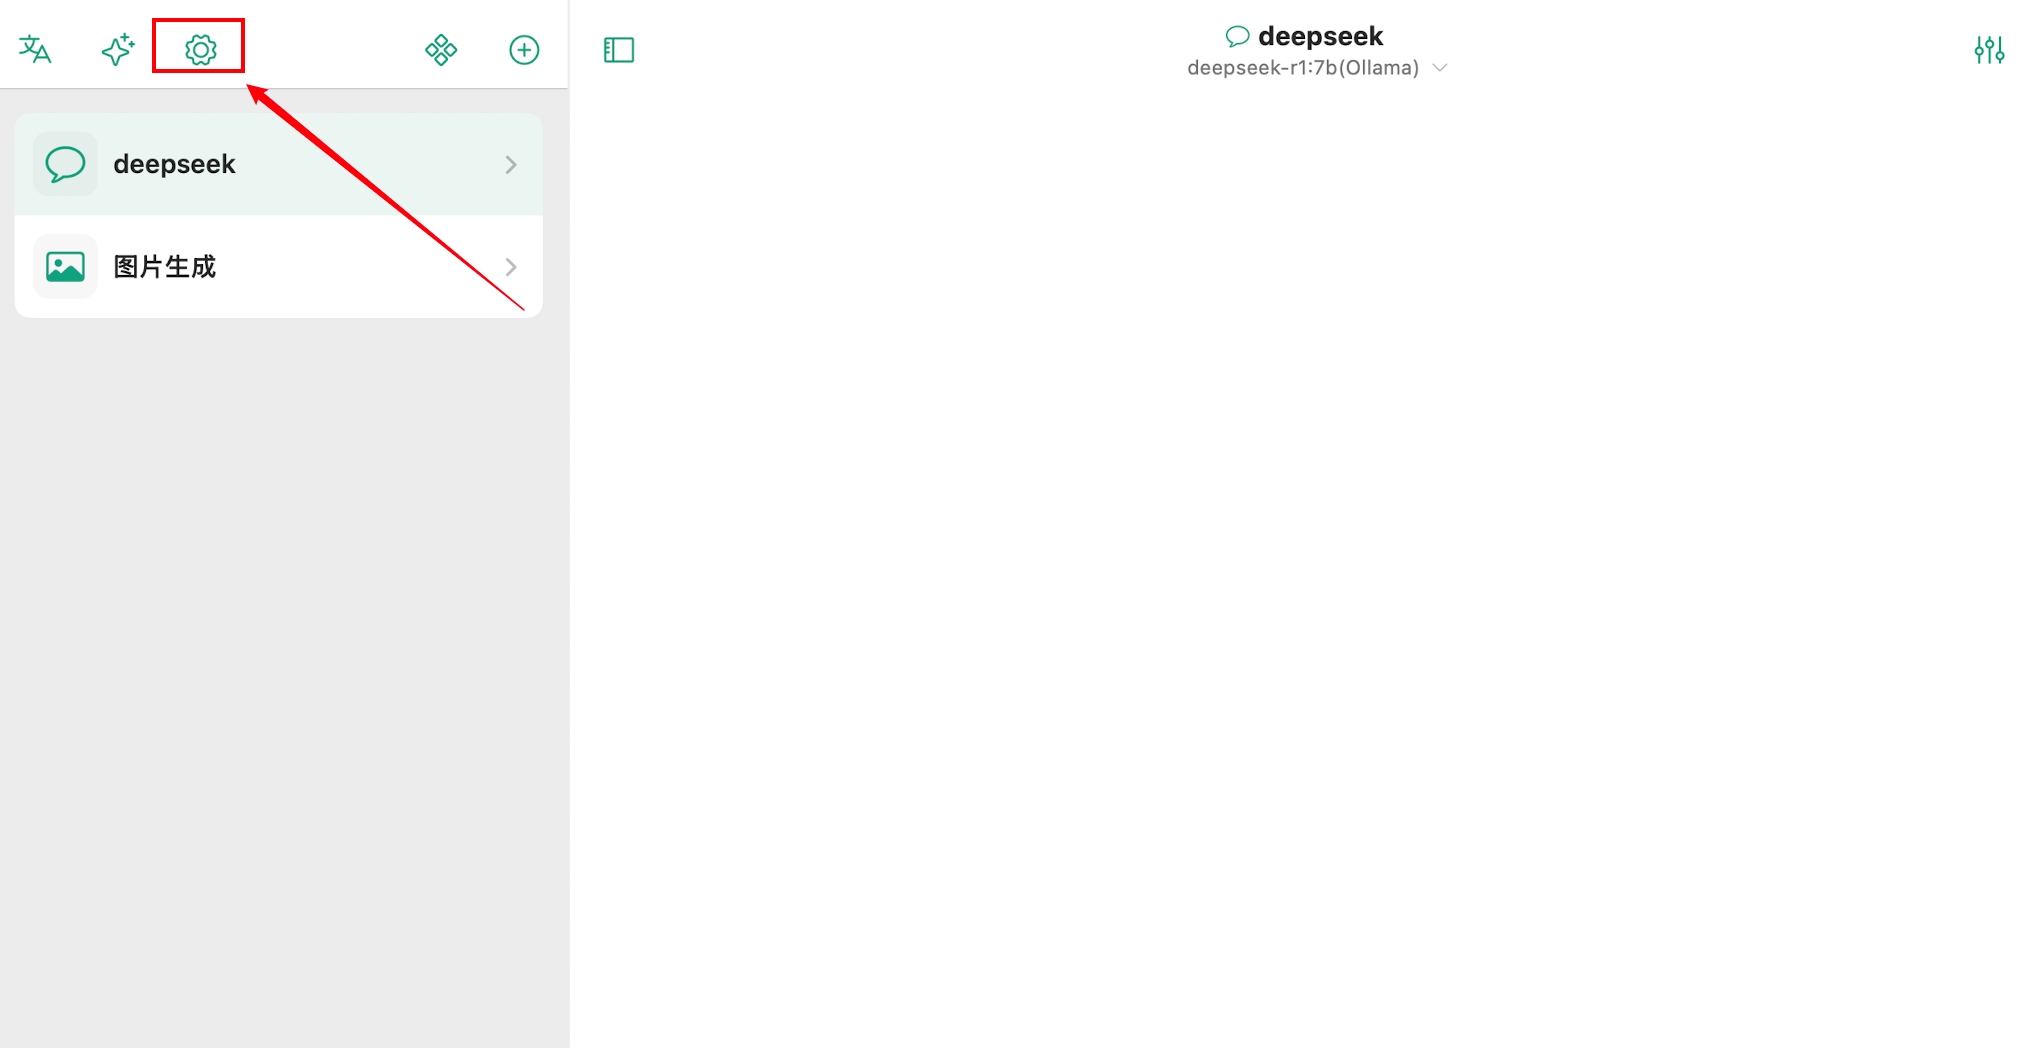2028x1048 pixels.
Task: Open chat parameter sliders icon
Action: [x=1989, y=49]
